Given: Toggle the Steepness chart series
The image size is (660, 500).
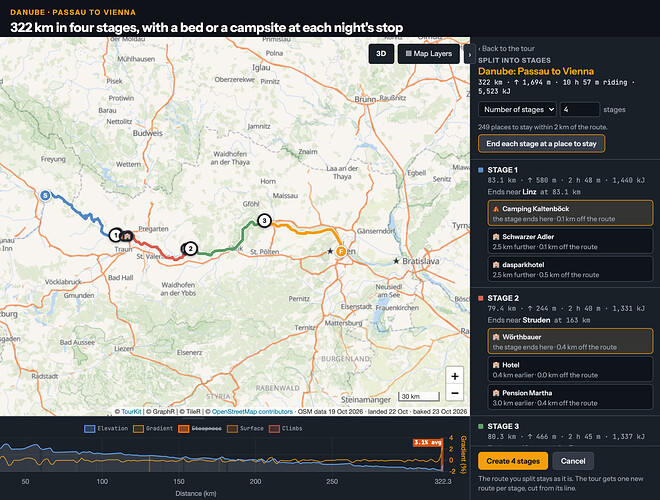Looking at the screenshot, I should click(200, 428).
